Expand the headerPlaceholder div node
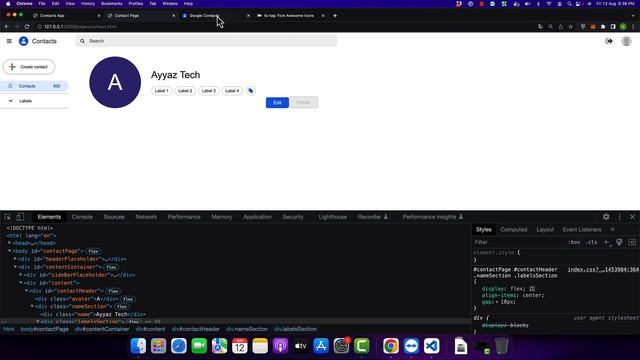 click(16, 259)
